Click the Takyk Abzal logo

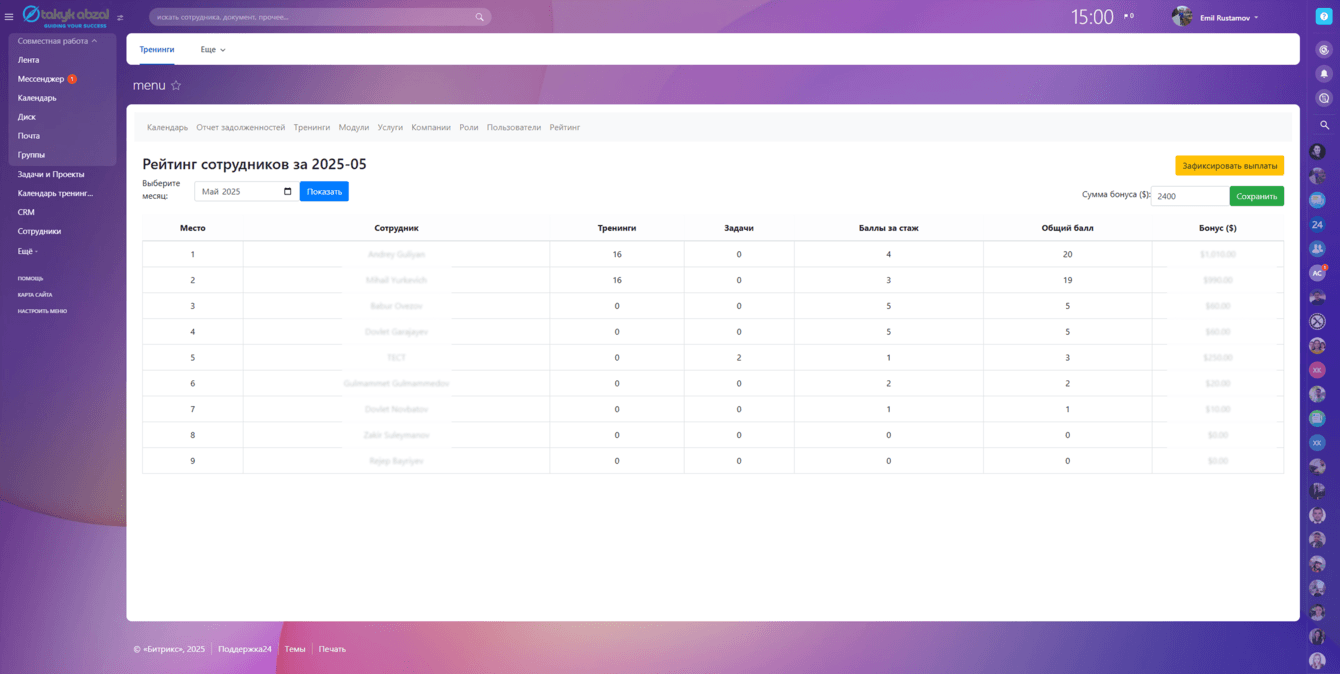tap(65, 16)
